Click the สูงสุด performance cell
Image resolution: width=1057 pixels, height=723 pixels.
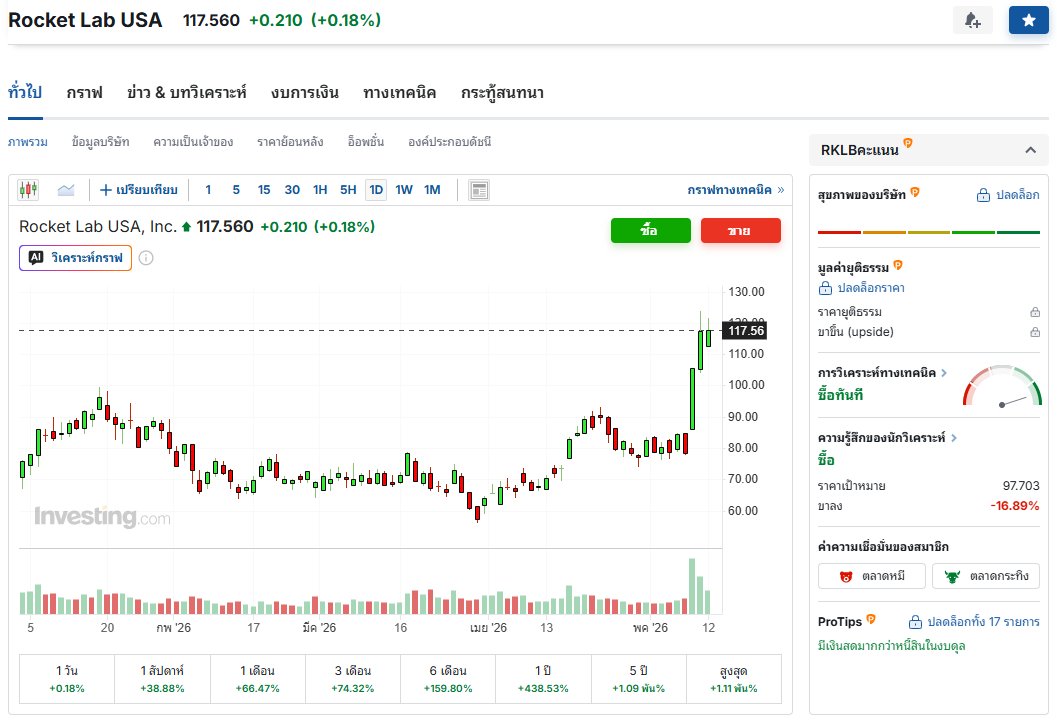click(x=734, y=679)
